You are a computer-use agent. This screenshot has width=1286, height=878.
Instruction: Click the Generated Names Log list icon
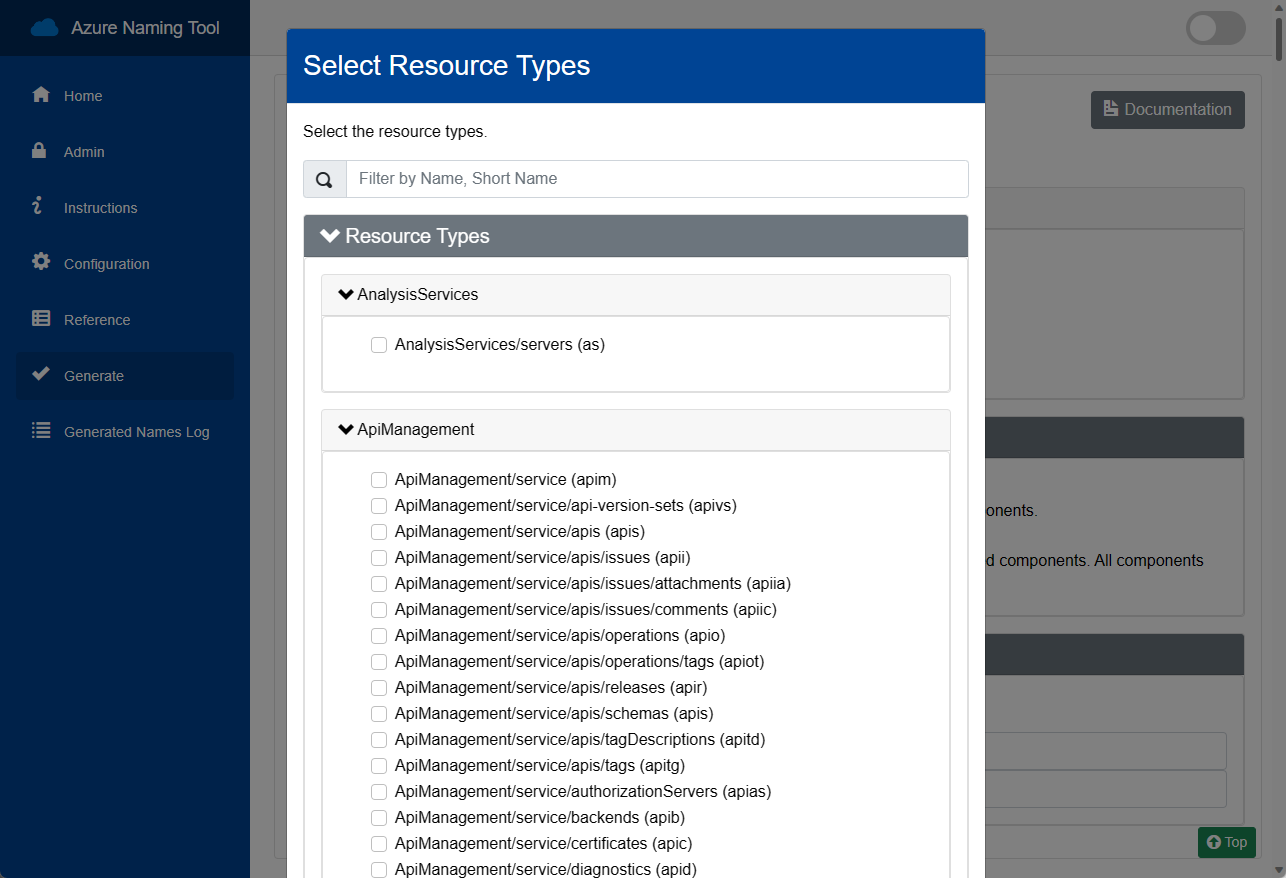(41, 431)
